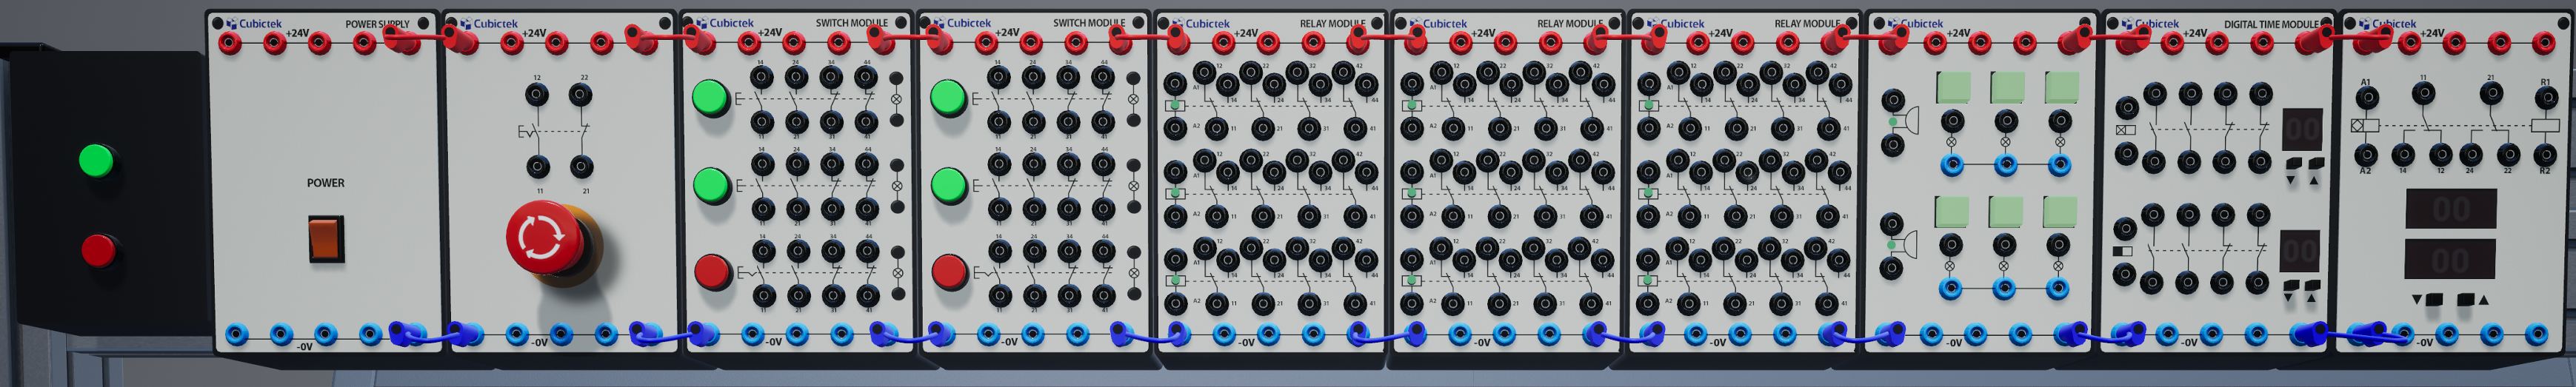This screenshot has height=387, width=2576.
Task: Push the green button on the black control box
Action: (x=97, y=161)
